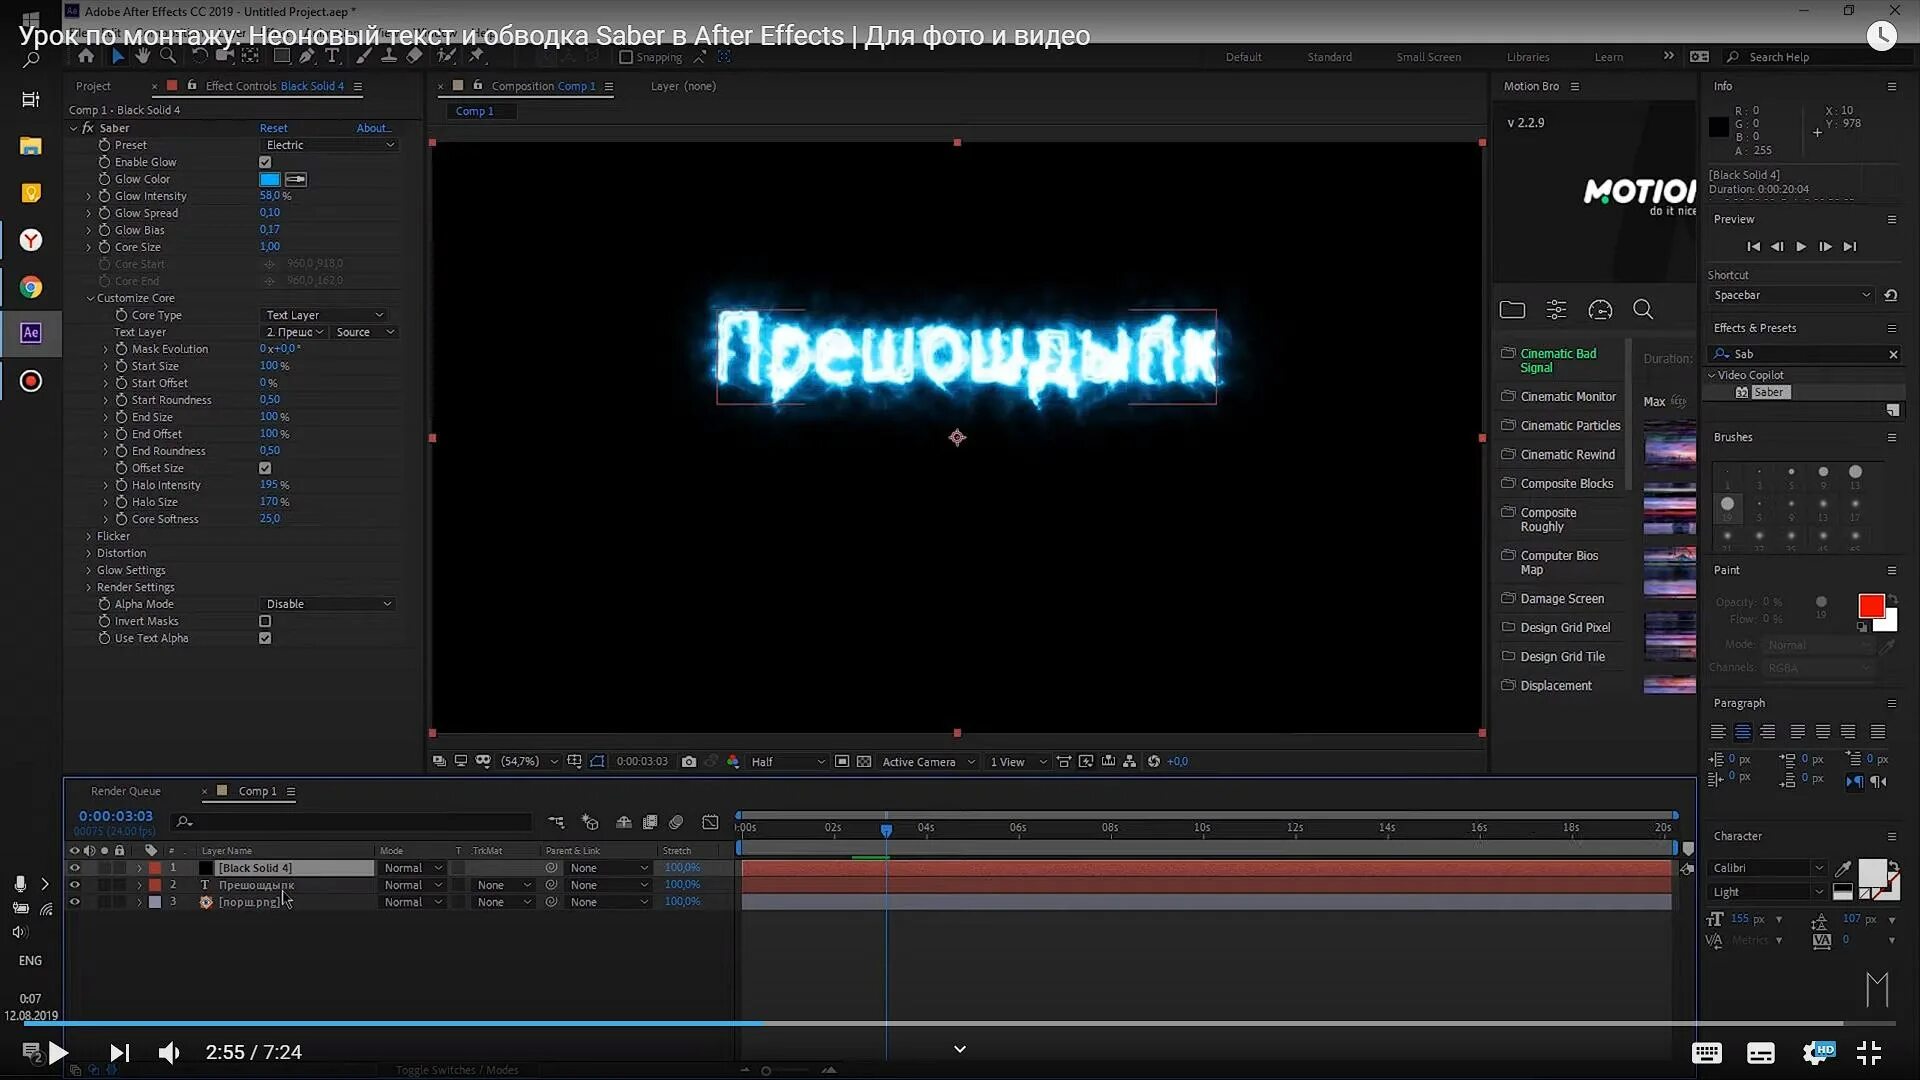
Task: Toggle the Enable Glow checkbox
Action: (265, 162)
